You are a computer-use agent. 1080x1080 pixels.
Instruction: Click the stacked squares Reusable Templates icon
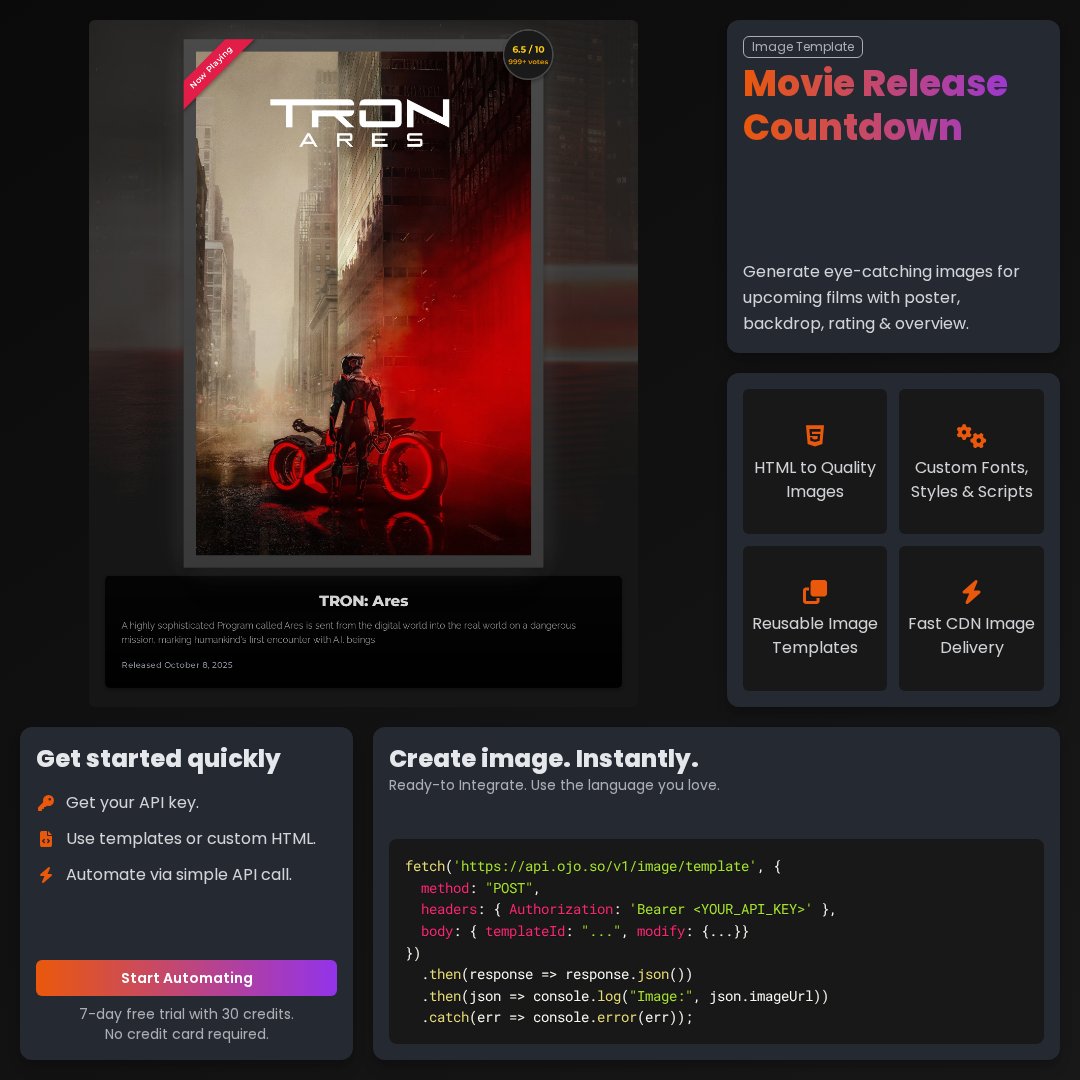[x=814, y=592]
